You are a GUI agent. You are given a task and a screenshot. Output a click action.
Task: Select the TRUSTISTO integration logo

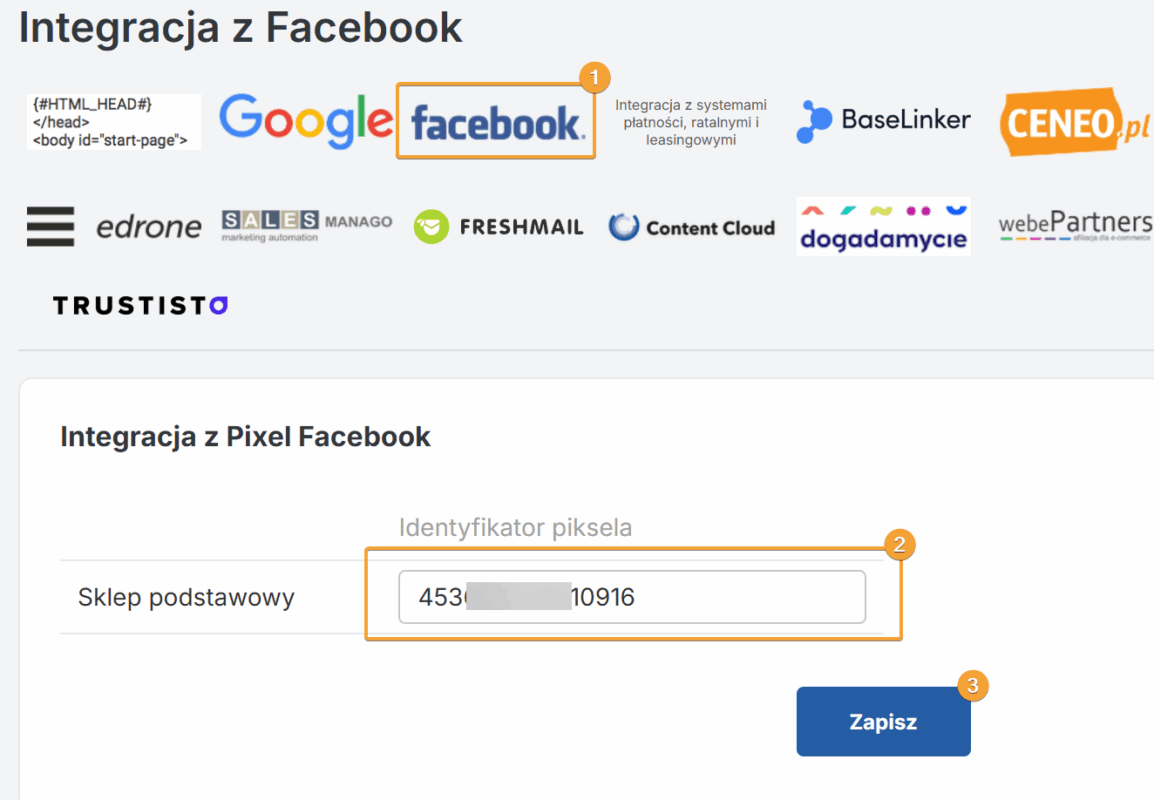141,305
